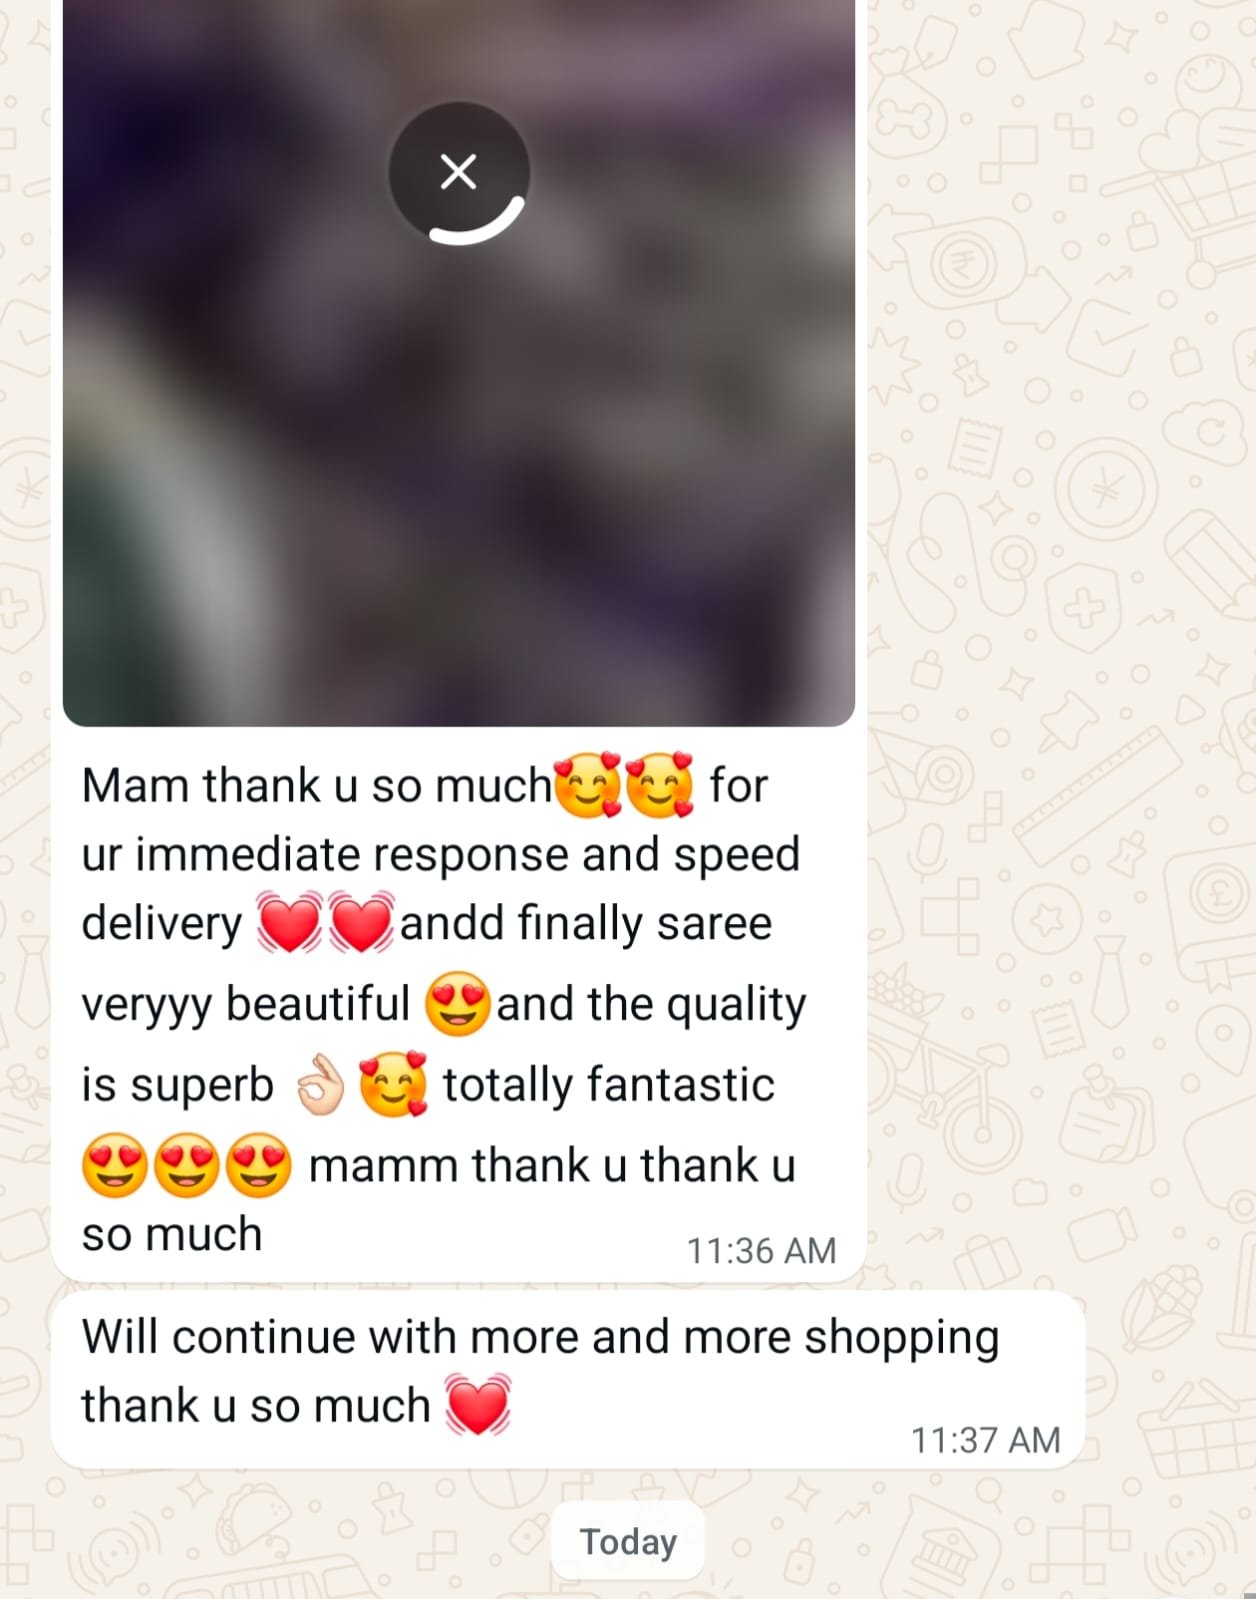Tap the first heart-eyes emoji before 'mamm'
The width and height of the screenshot is (1256, 1599).
coord(115,1166)
